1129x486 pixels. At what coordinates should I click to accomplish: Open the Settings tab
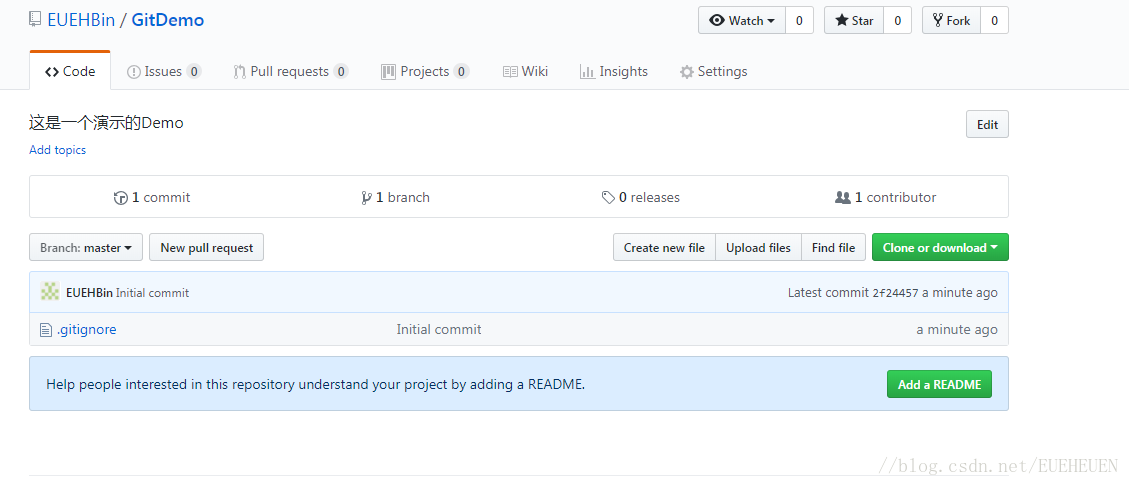(714, 71)
